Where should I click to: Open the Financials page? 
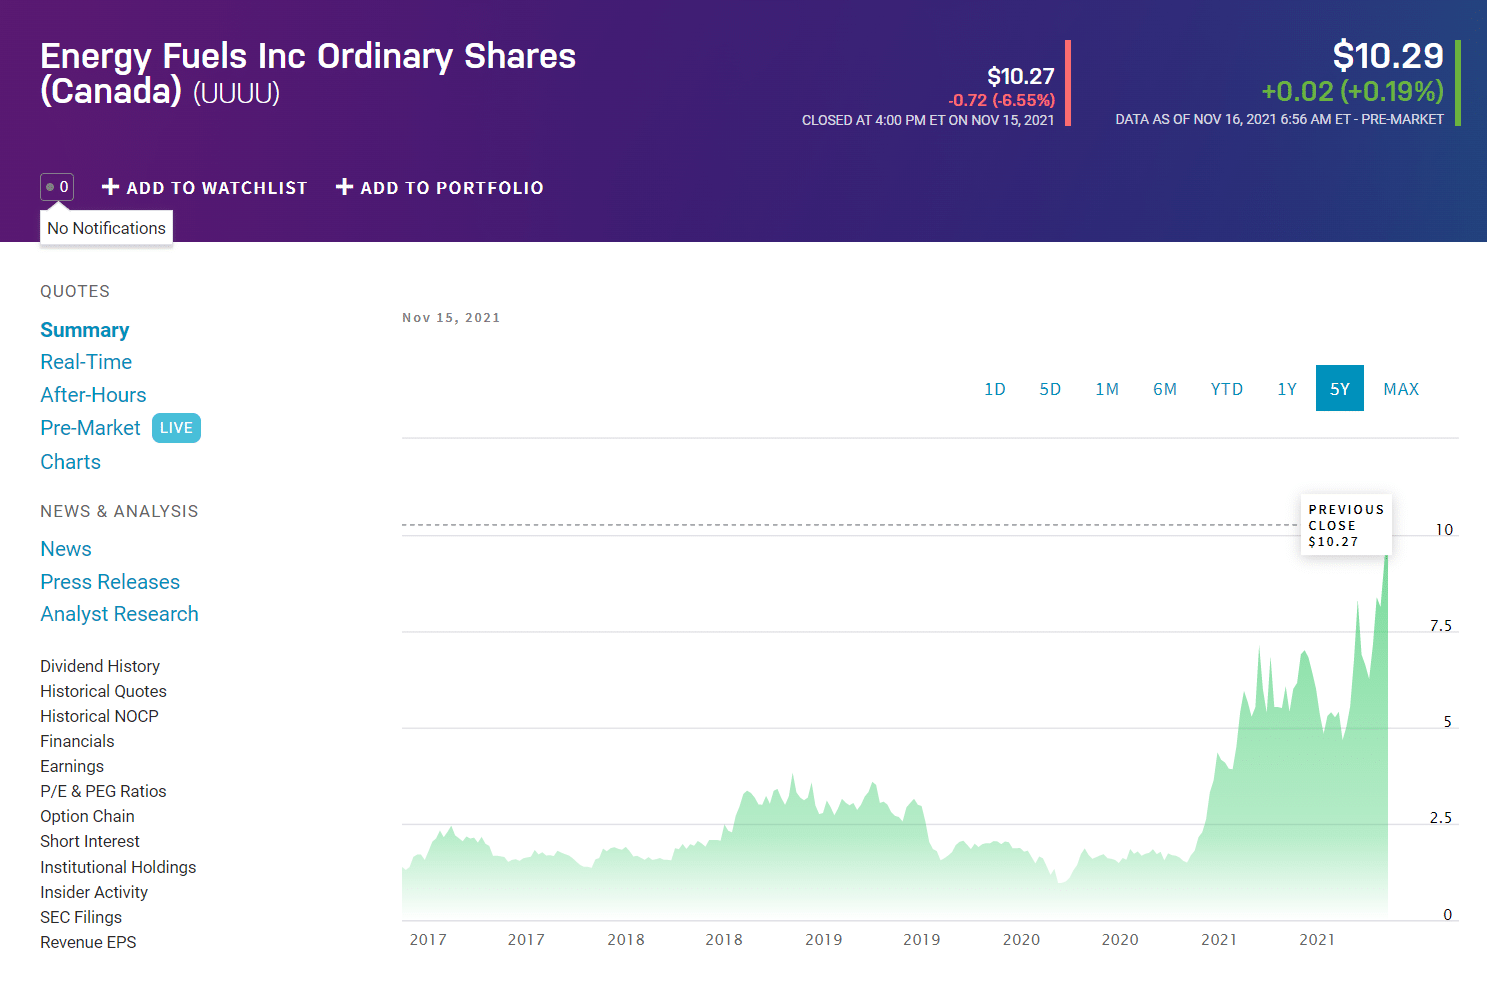tap(77, 741)
